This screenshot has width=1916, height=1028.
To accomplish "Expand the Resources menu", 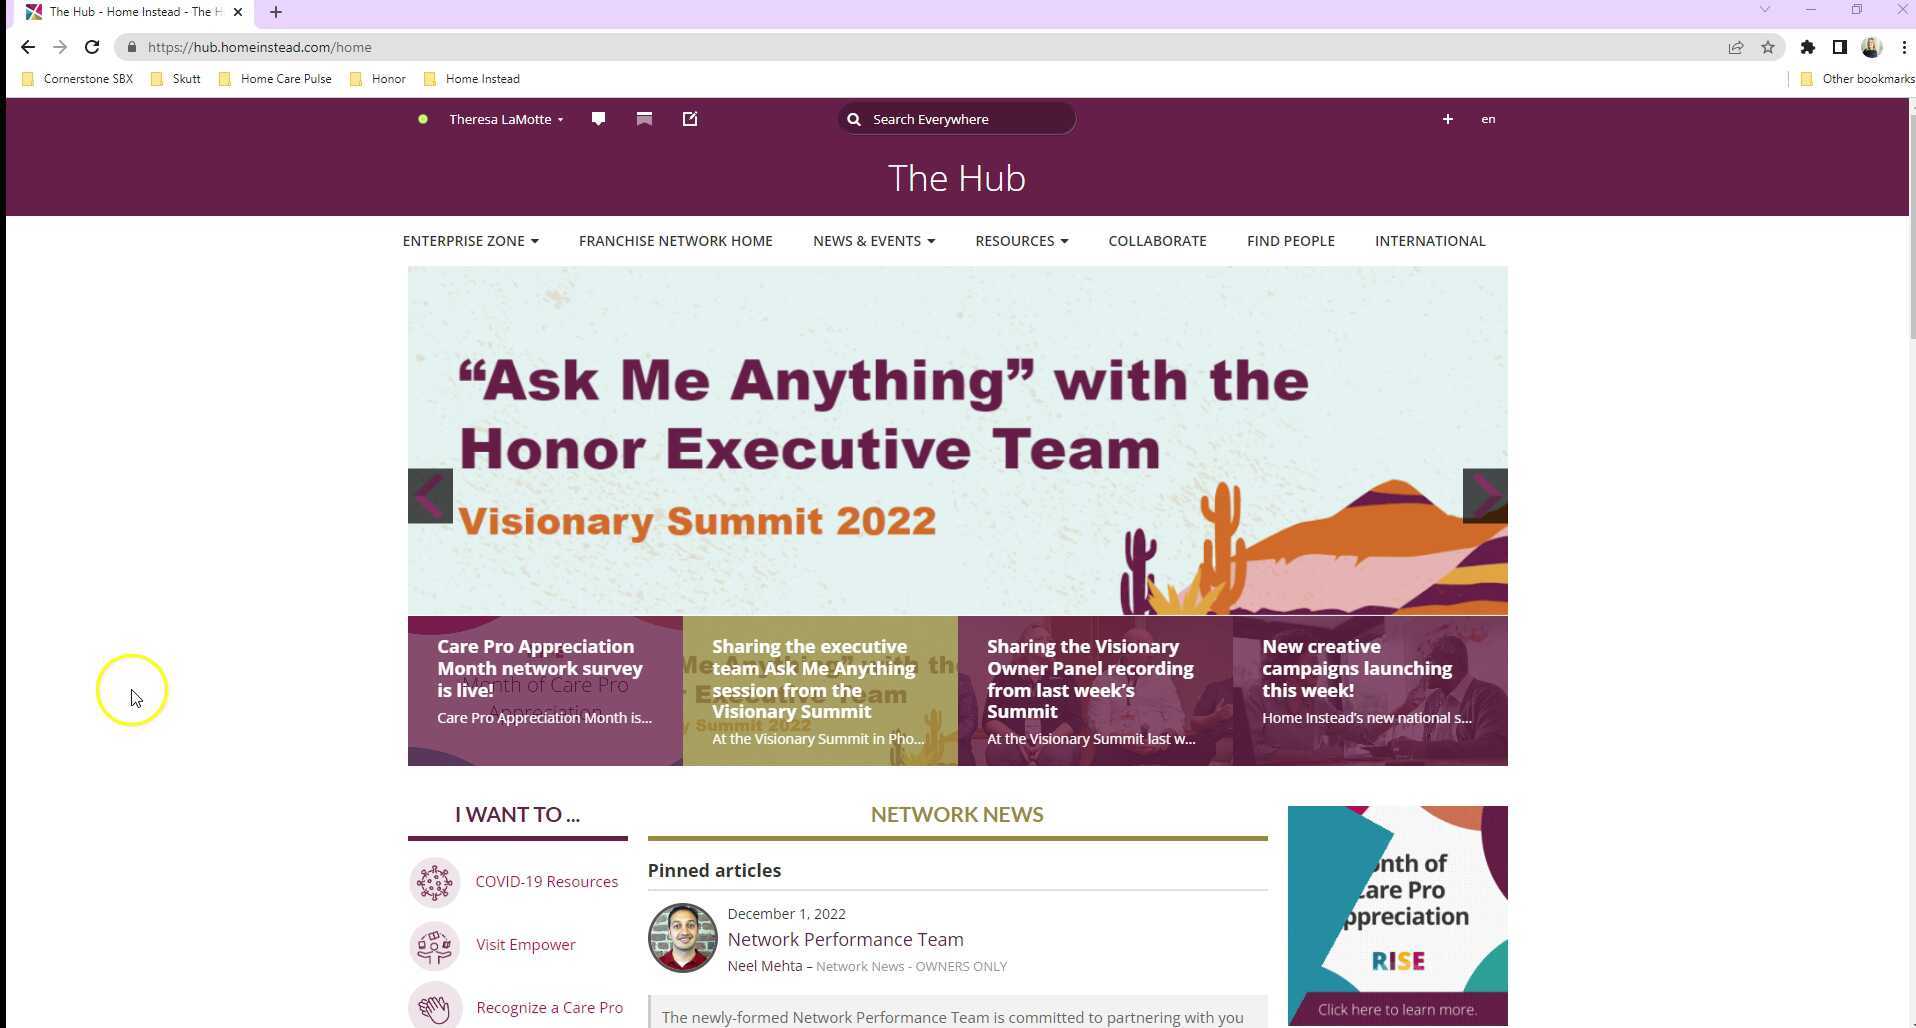I will pos(1021,241).
